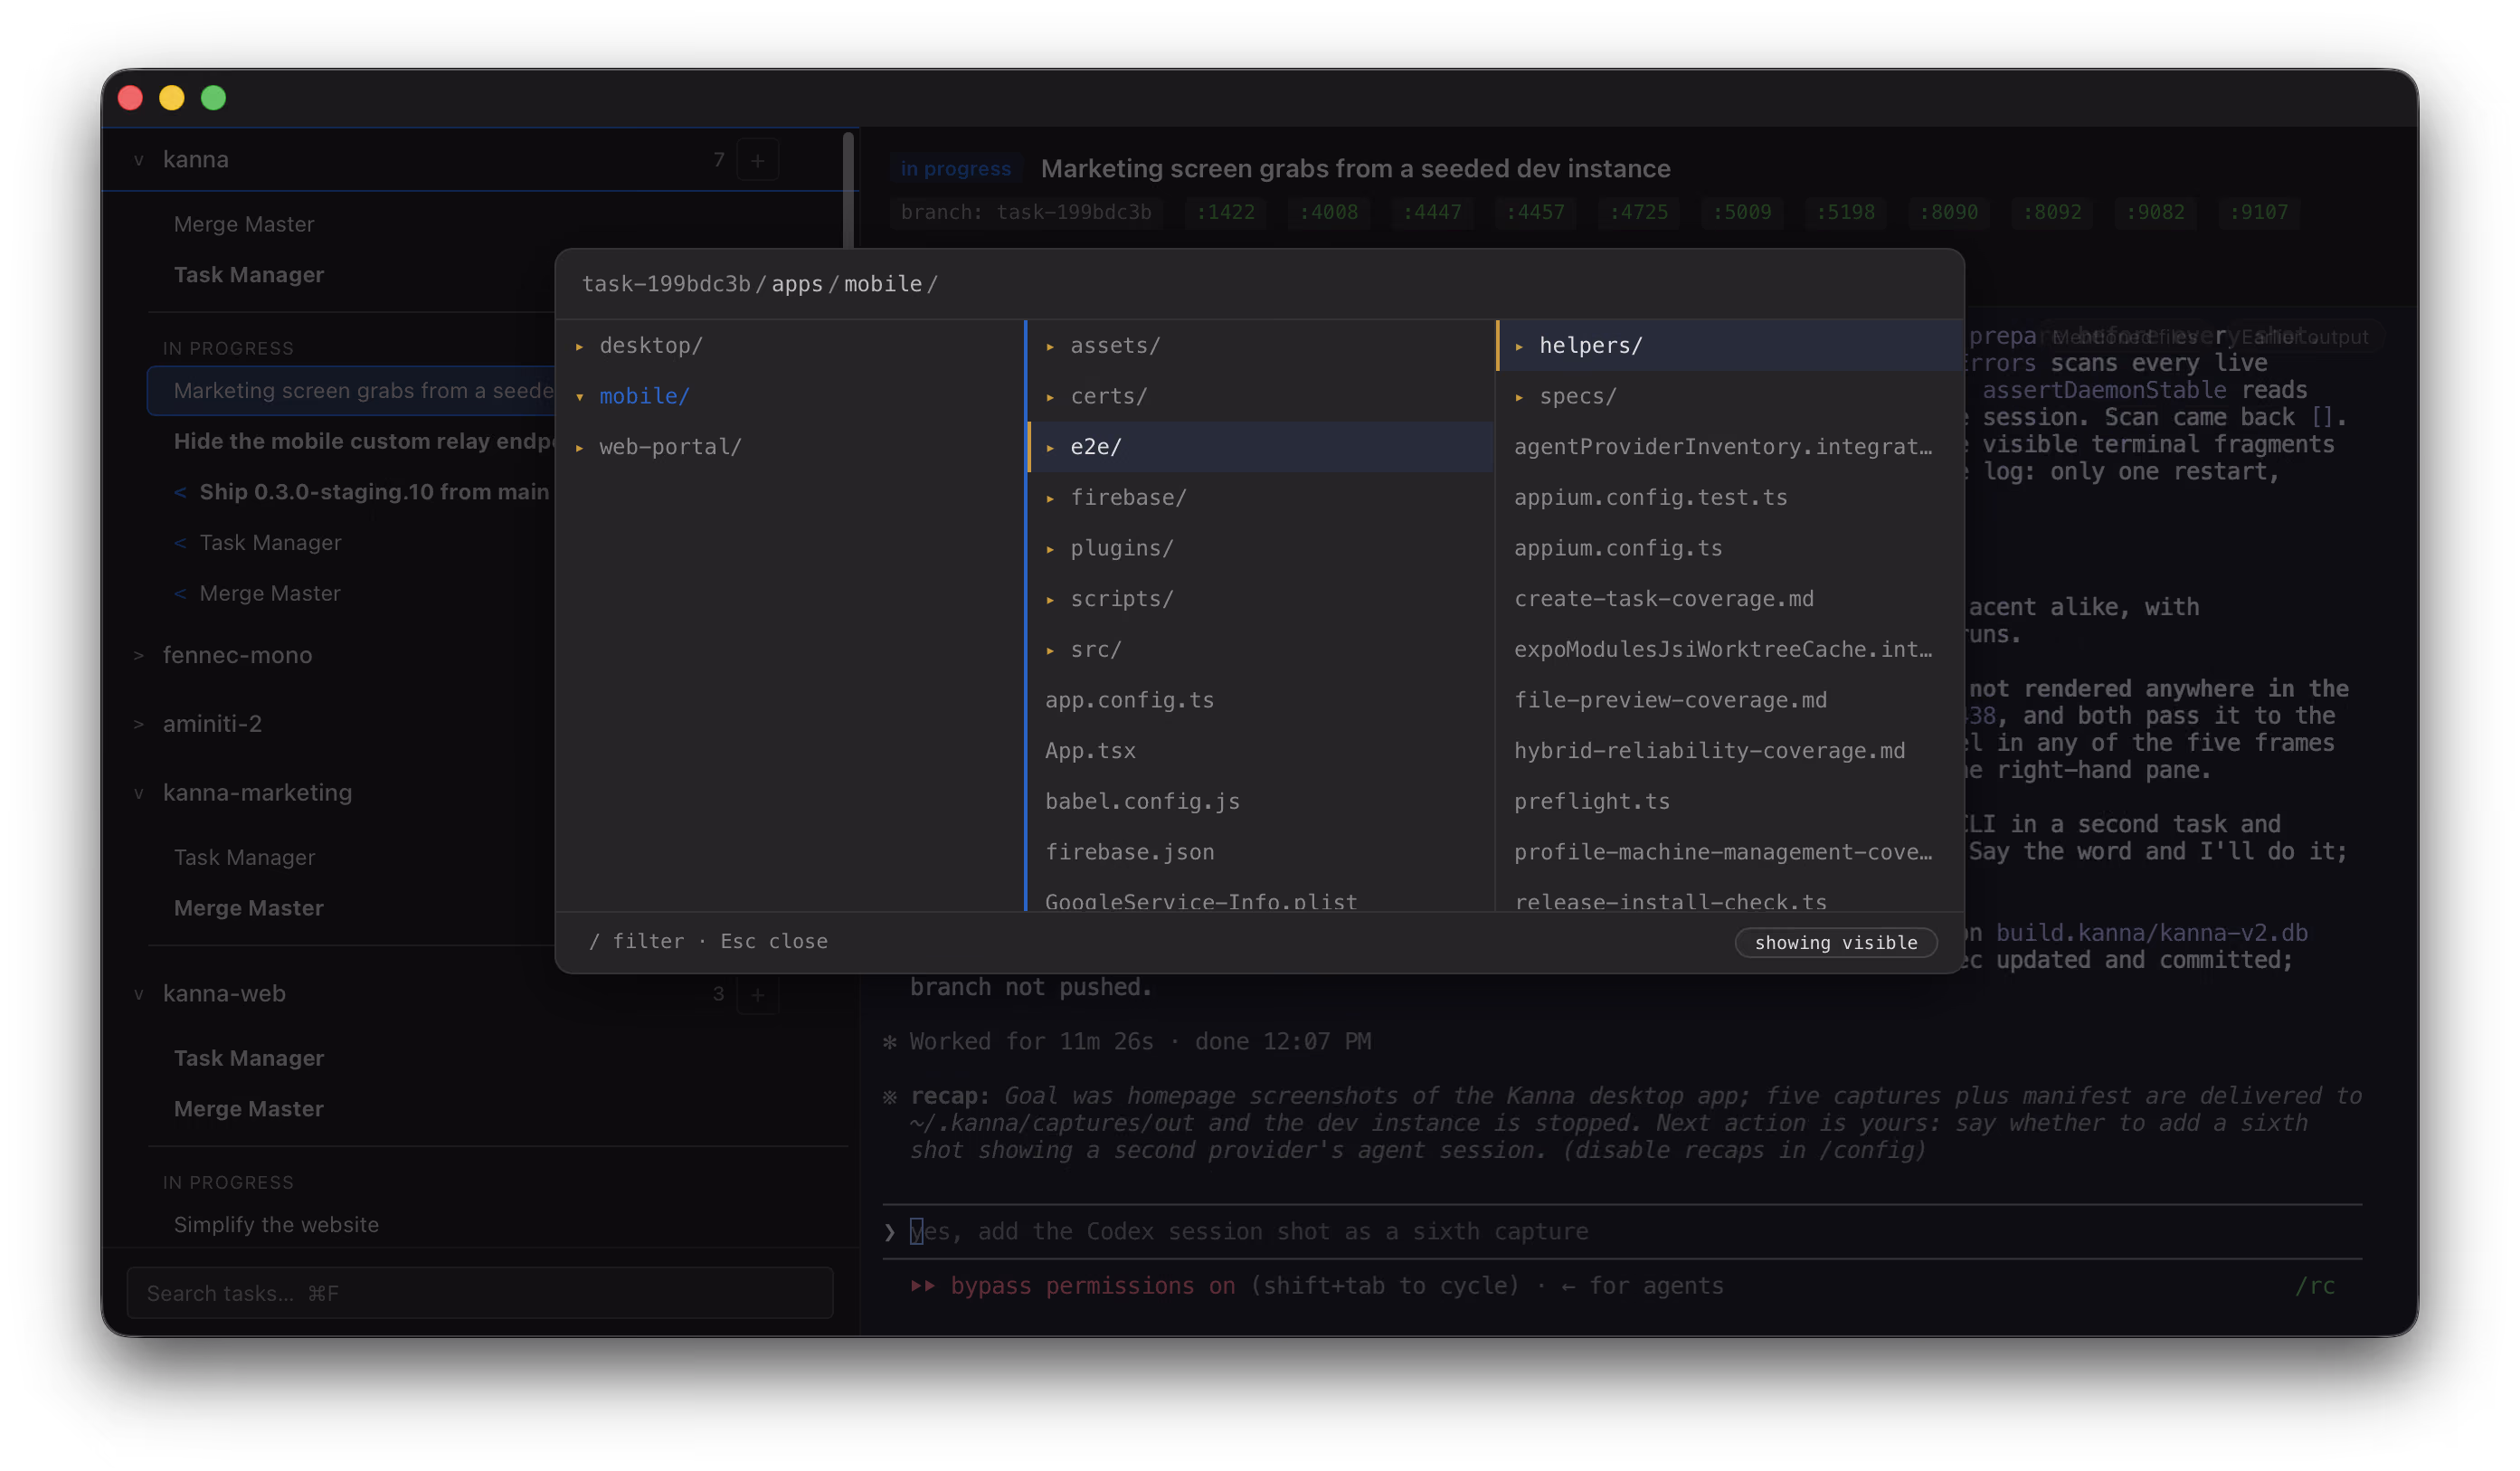
Task: Select Task Manager under kanna-marketing
Action: tap(244, 858)
